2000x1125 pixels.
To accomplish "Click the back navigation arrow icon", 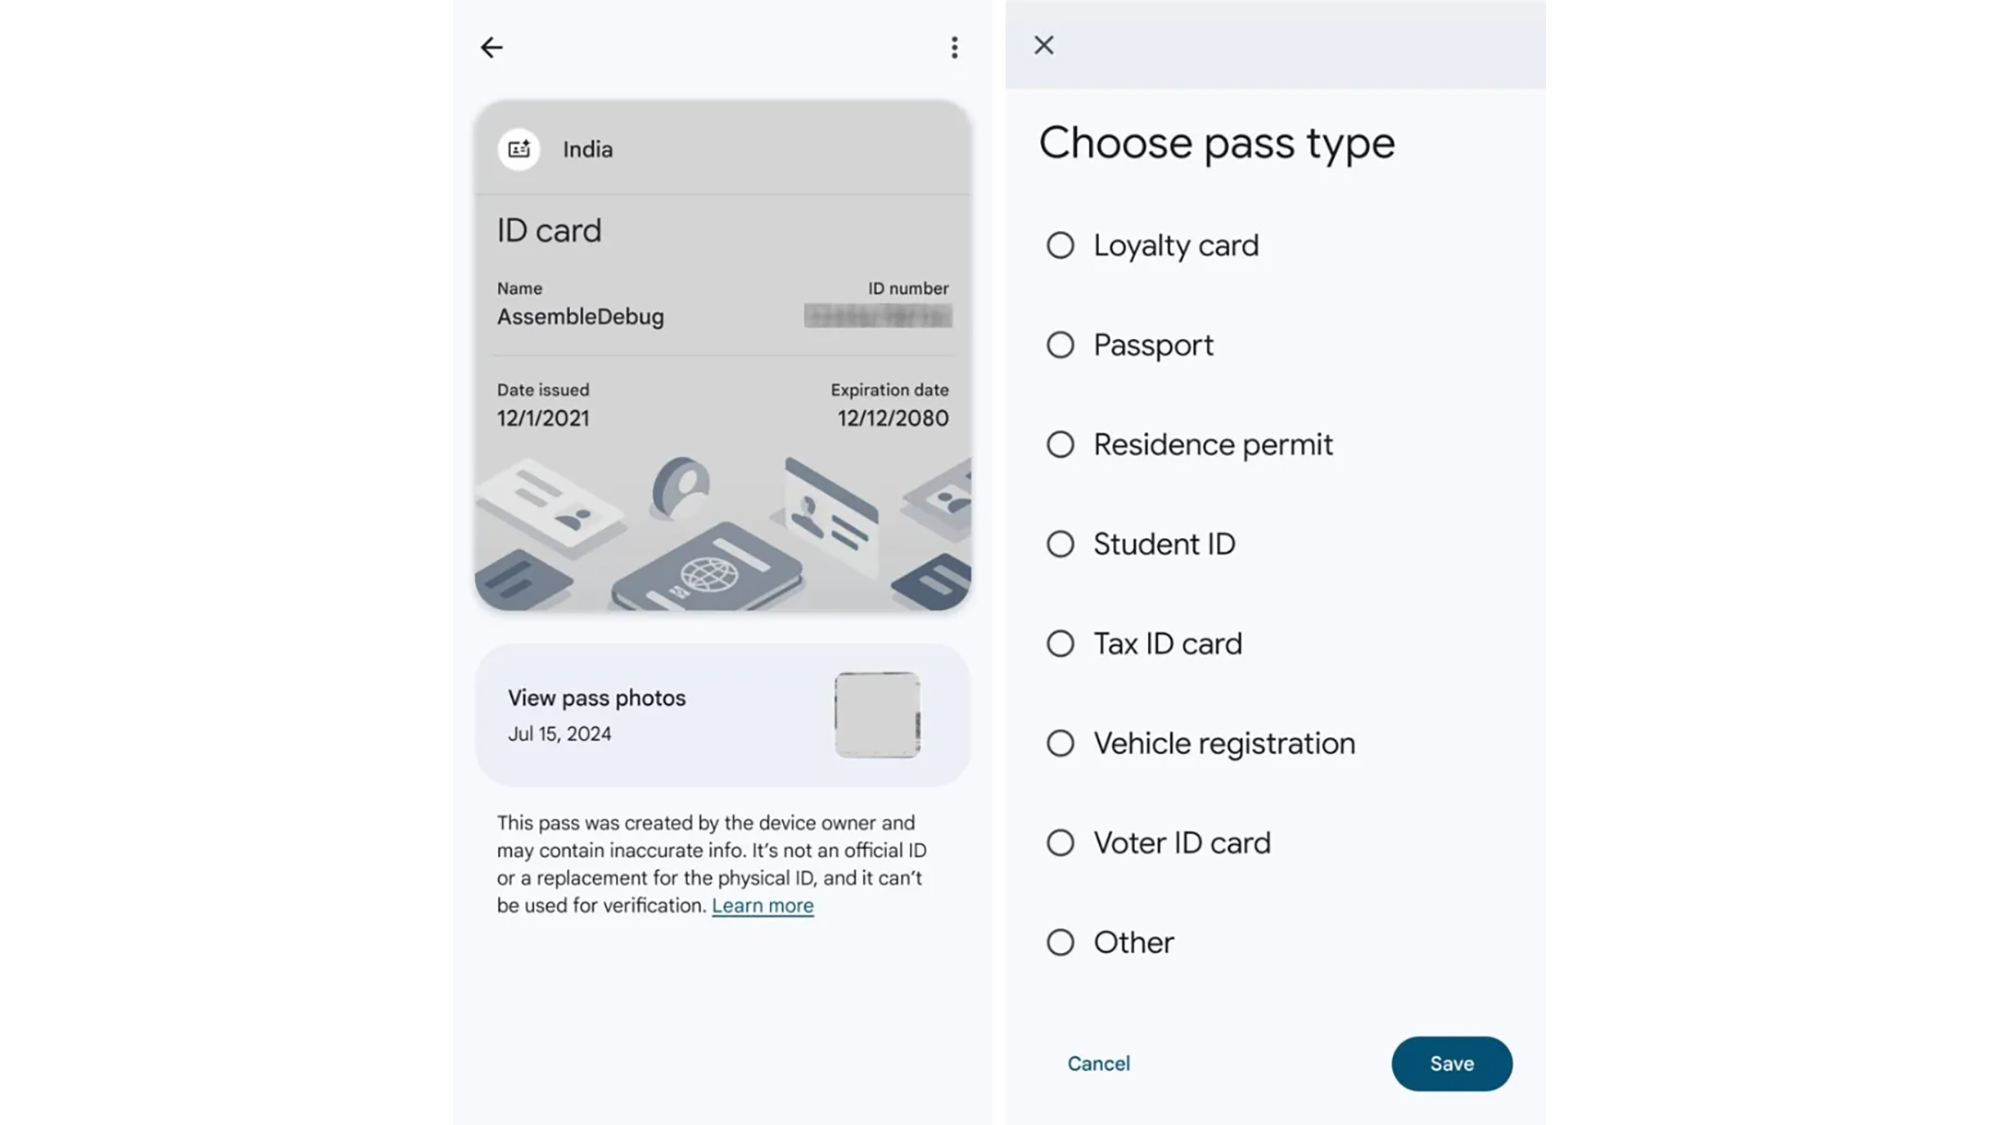I will click(492, 45).
